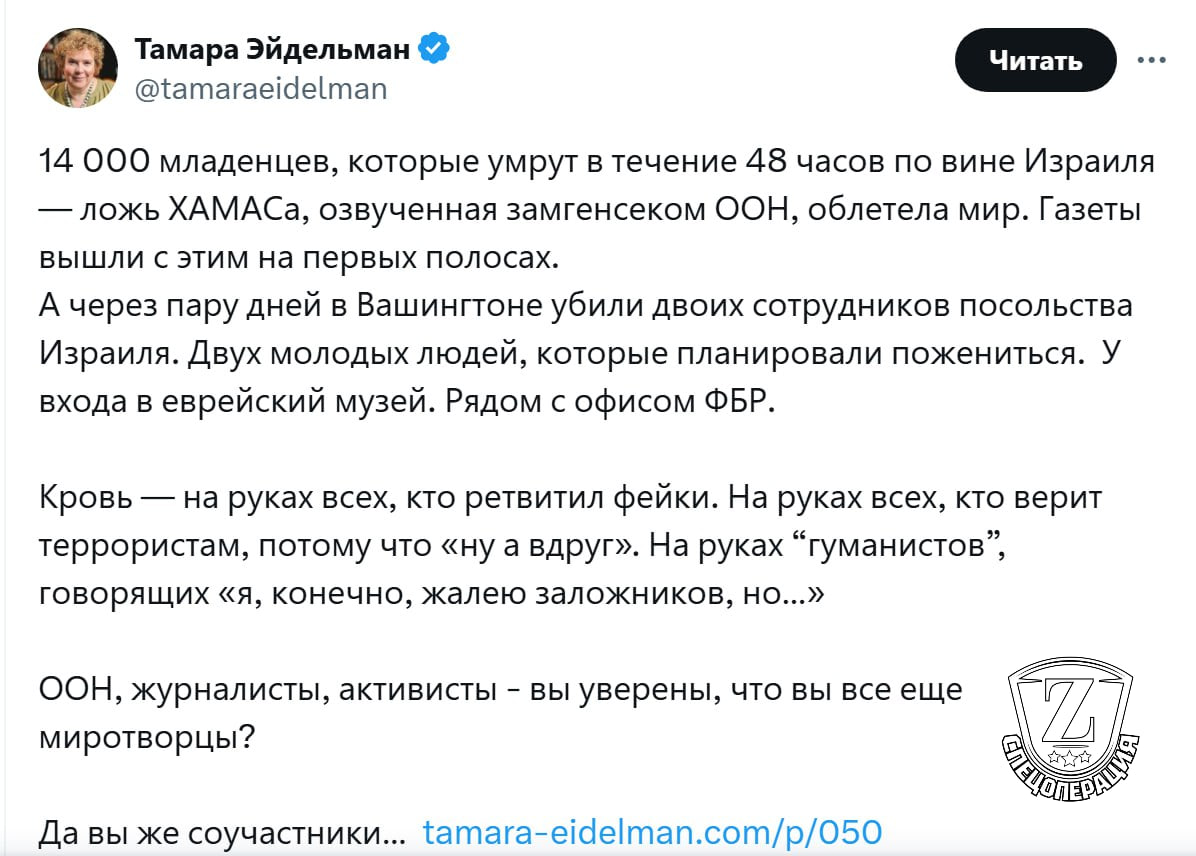This screenshot has width=1196, height=856.
Task: Open Тамара Эйдельман's profile avatar
Action: (78, 68)
